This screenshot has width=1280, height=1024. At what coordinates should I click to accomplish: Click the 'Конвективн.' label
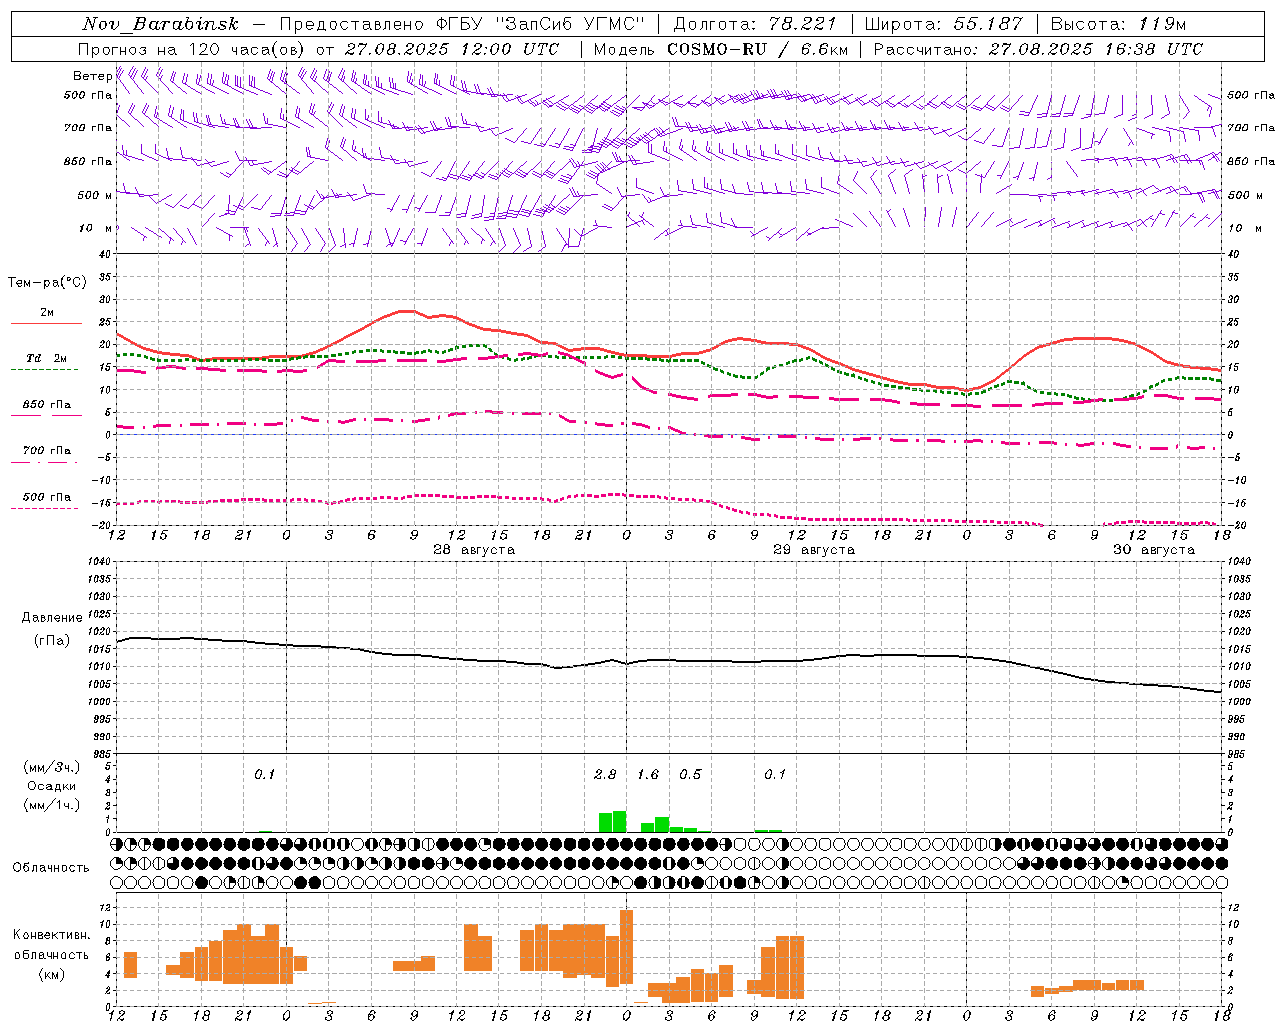52,935
